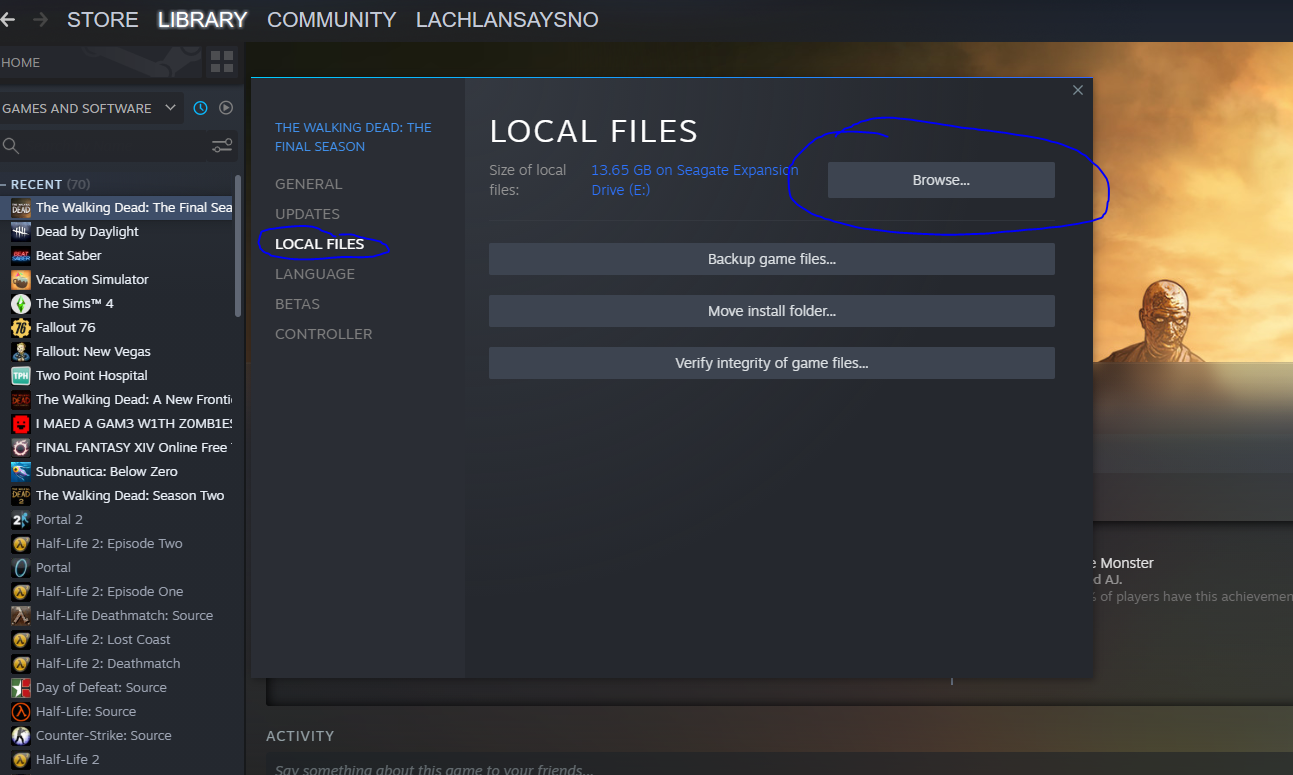Click The Walking Dead: The Final Season title

[353, 137]
